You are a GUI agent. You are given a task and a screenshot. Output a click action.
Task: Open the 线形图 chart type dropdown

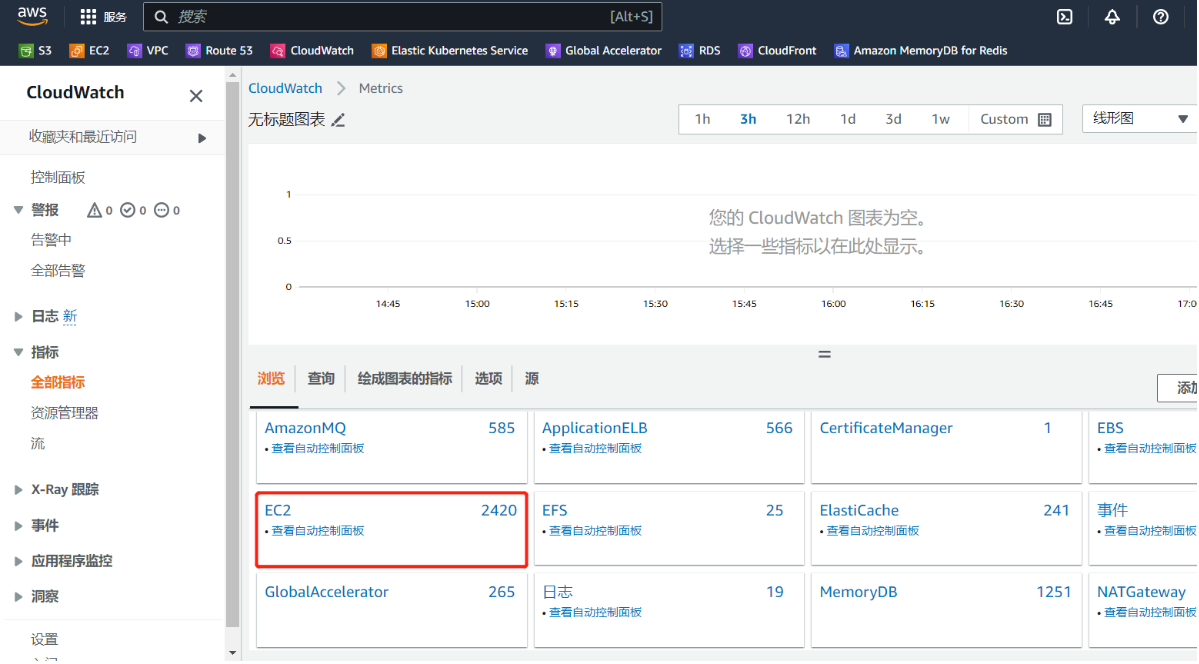pyautogui.click(x=1139, y=119)
